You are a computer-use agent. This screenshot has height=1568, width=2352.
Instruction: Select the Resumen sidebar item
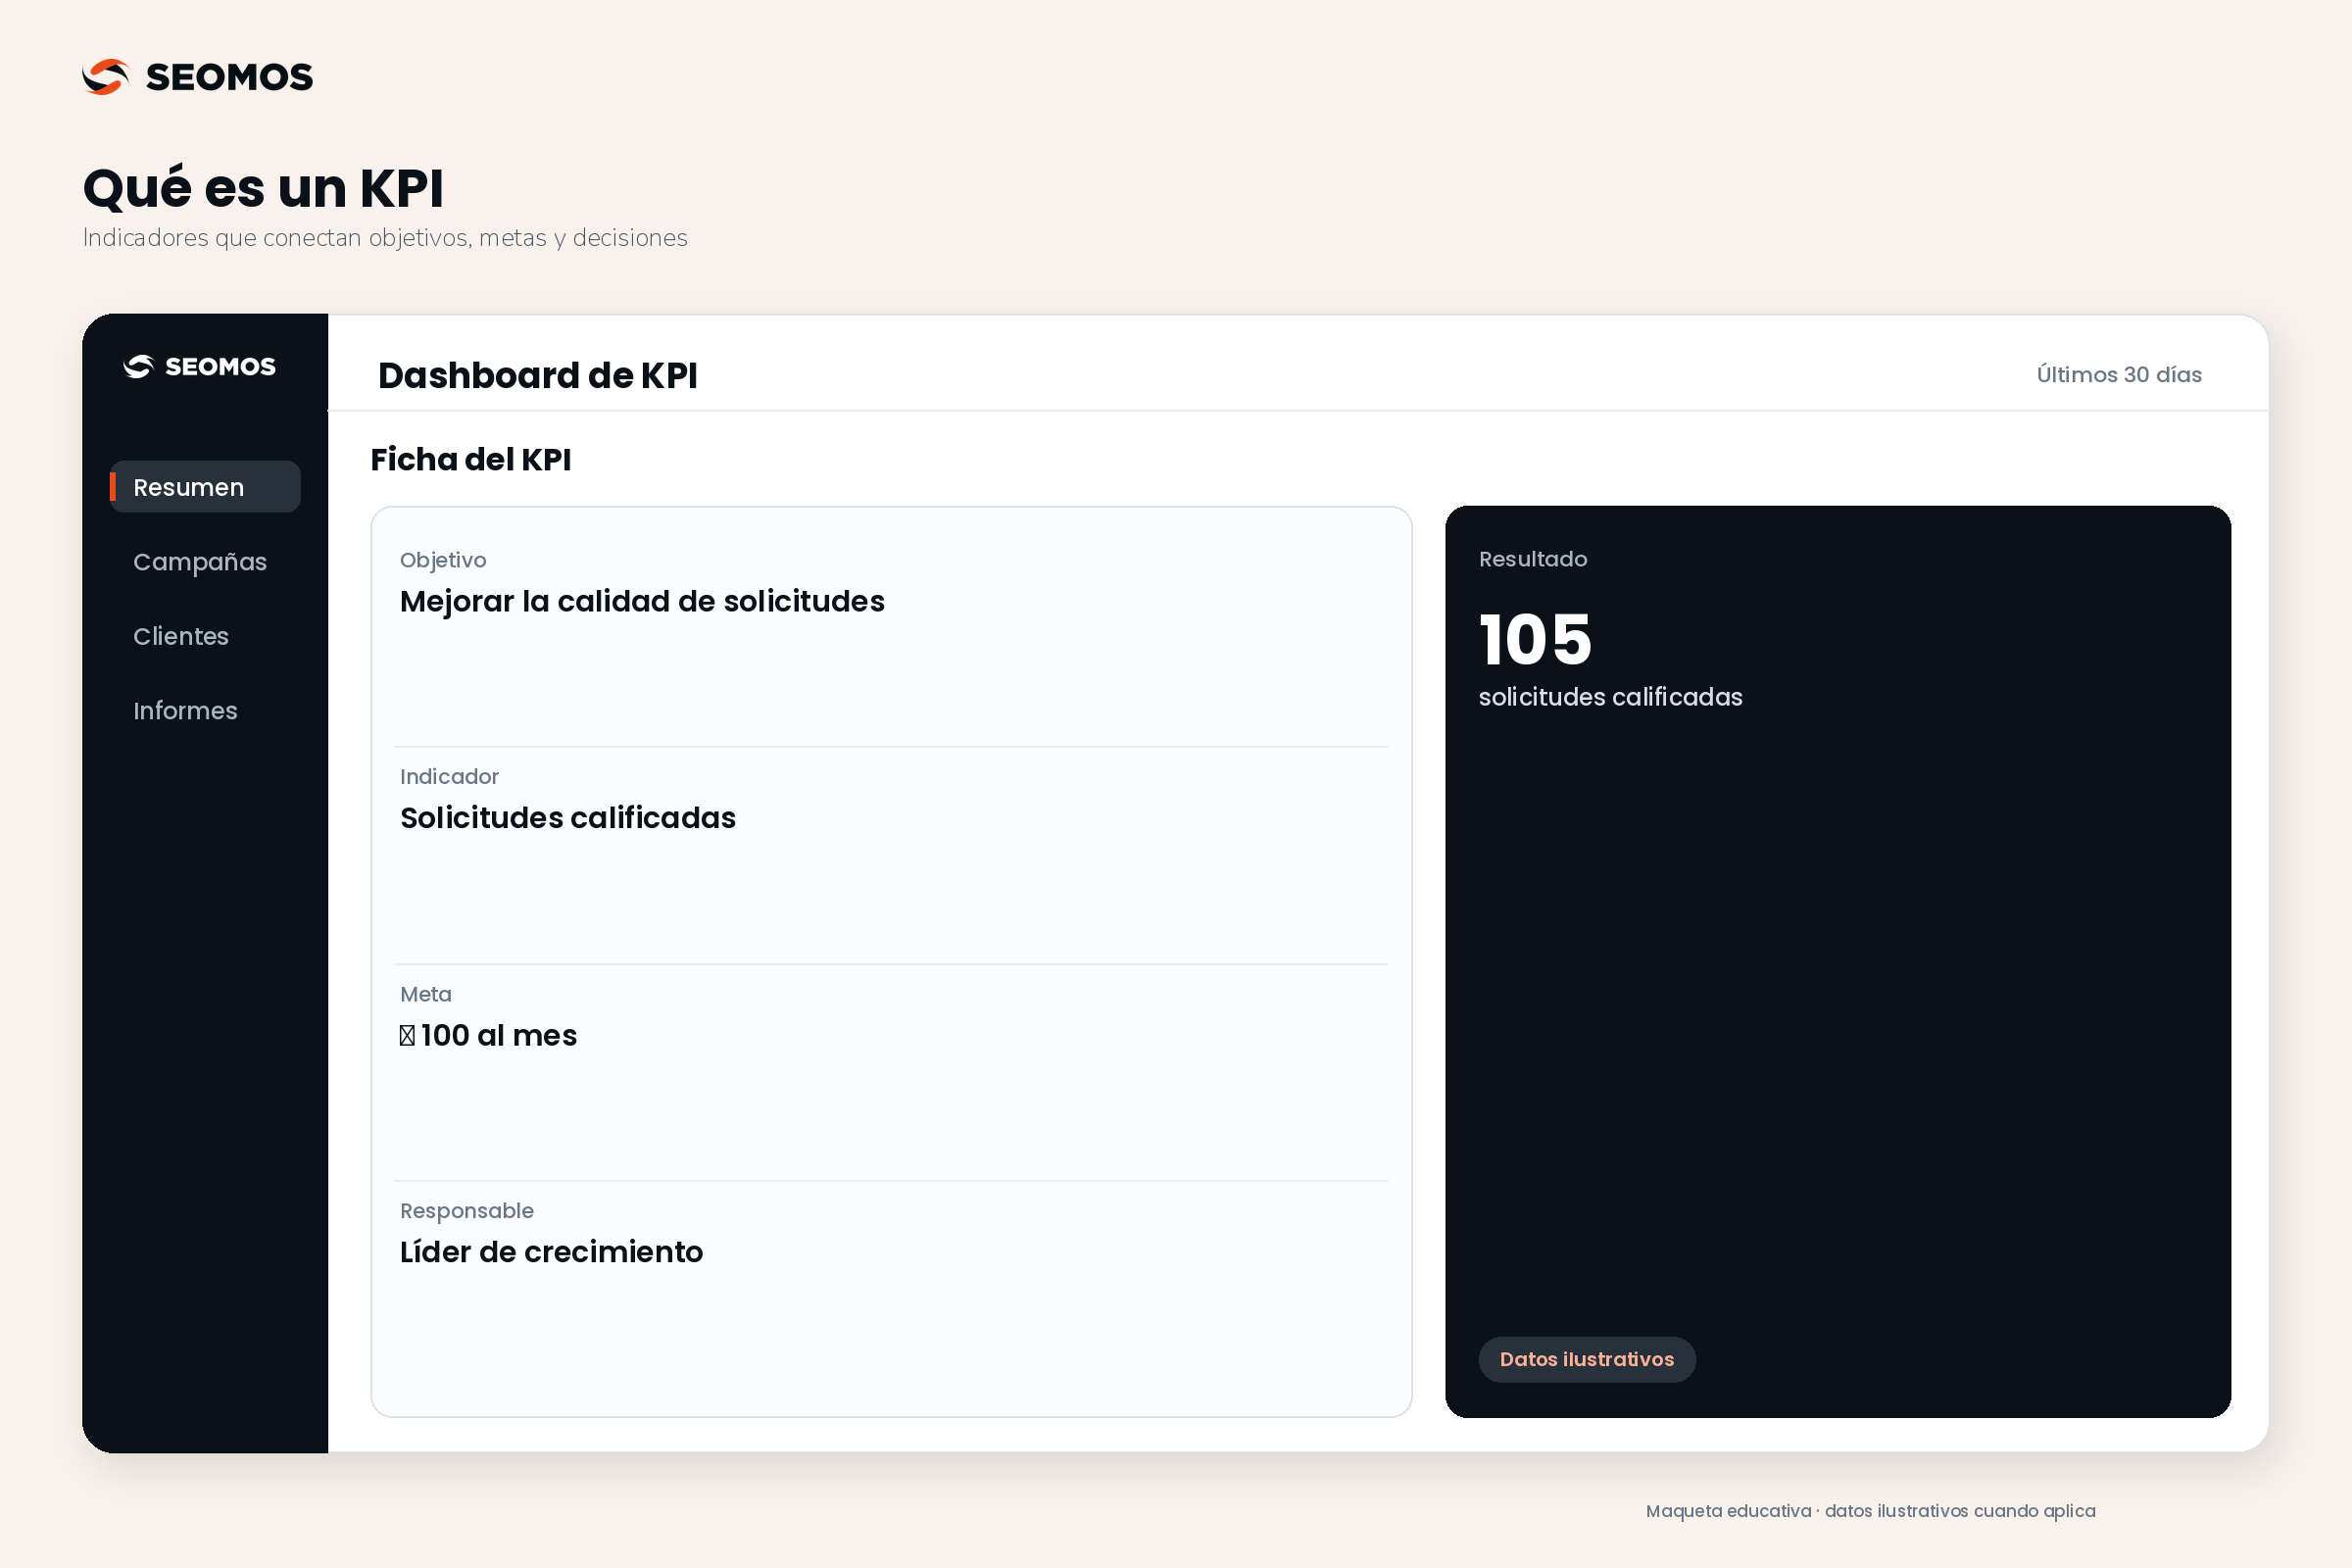[205, 487]
